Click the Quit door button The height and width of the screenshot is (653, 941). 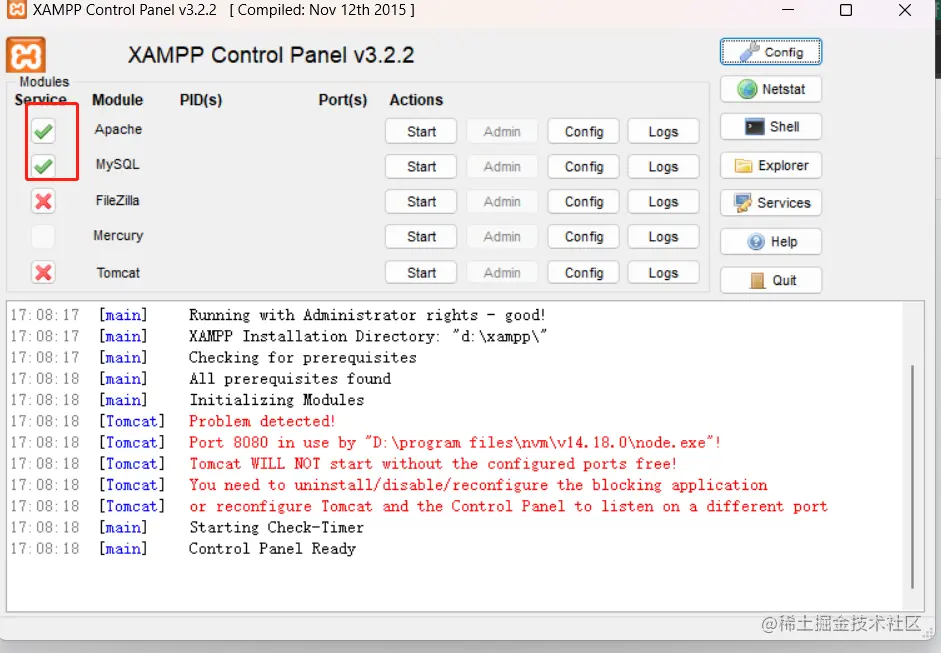(771, 280)
